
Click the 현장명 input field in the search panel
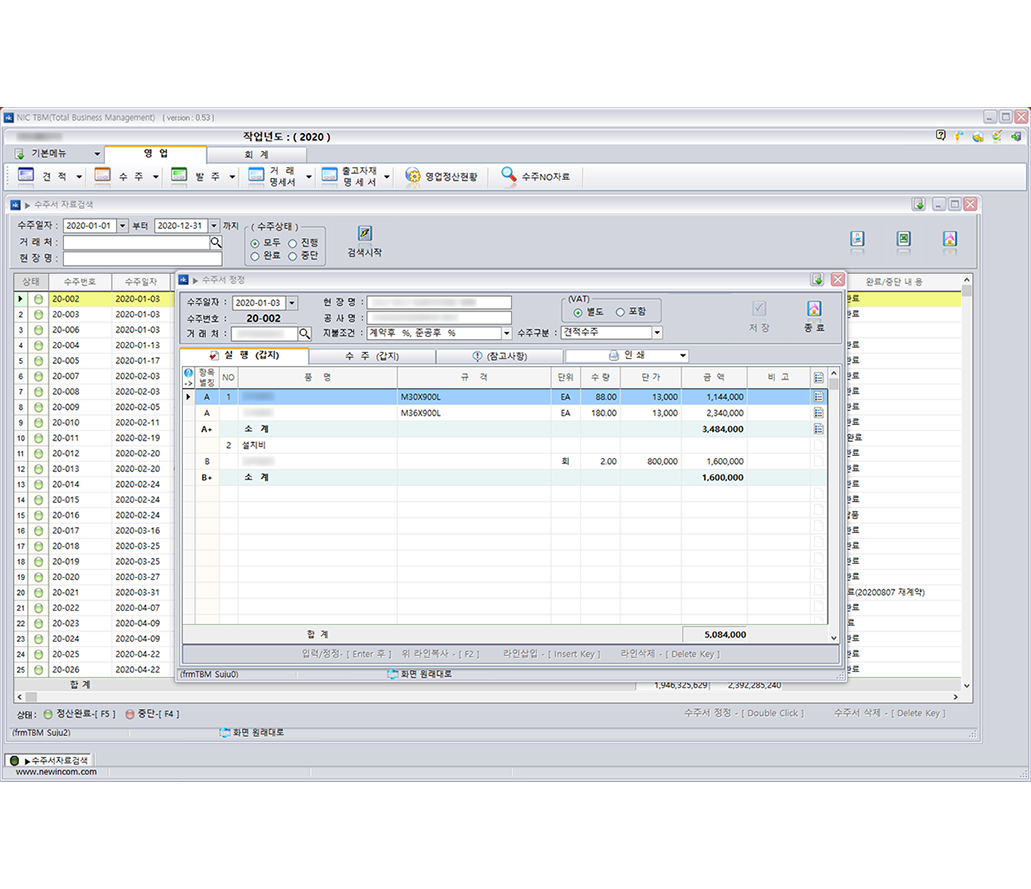[143, 259]
